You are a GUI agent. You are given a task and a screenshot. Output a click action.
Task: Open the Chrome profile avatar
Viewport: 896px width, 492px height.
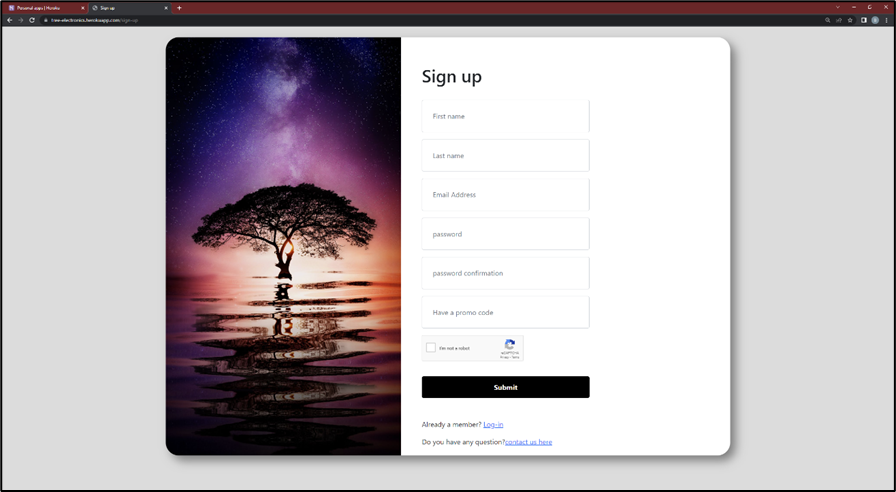pyautogui.click(x=875, y=20)
